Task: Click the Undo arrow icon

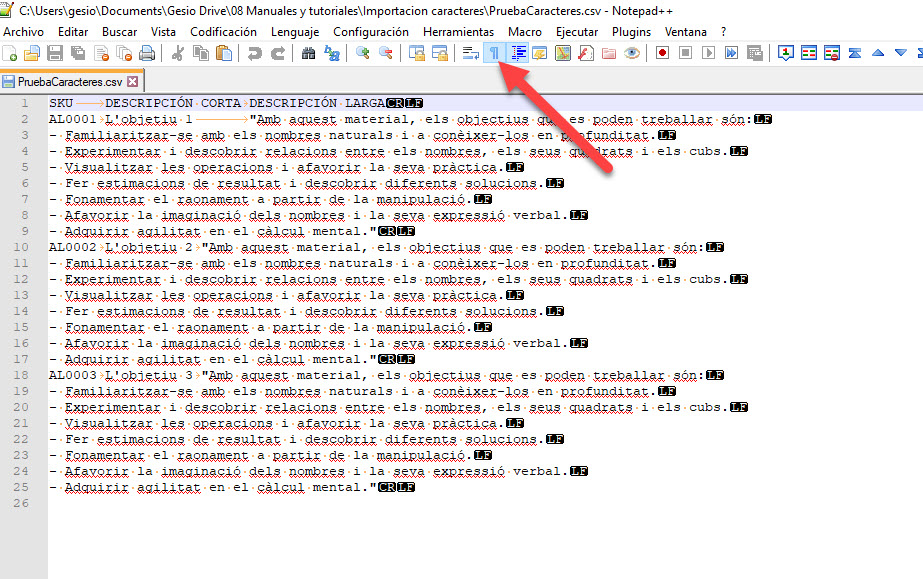Action: tap(254, 54)
